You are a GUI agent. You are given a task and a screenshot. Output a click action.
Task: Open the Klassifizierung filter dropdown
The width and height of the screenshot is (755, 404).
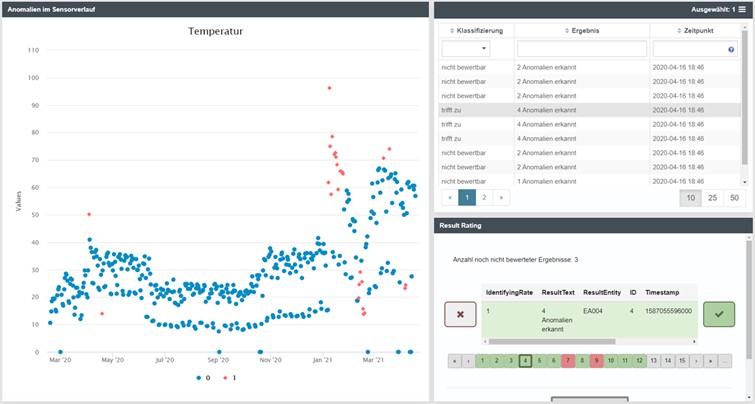pyautogui.click(x=466, y=49)
